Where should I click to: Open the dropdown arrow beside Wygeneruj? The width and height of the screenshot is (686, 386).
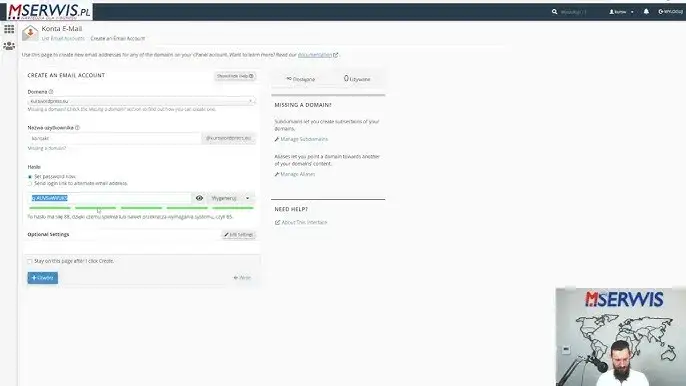[x=248, y=198]
